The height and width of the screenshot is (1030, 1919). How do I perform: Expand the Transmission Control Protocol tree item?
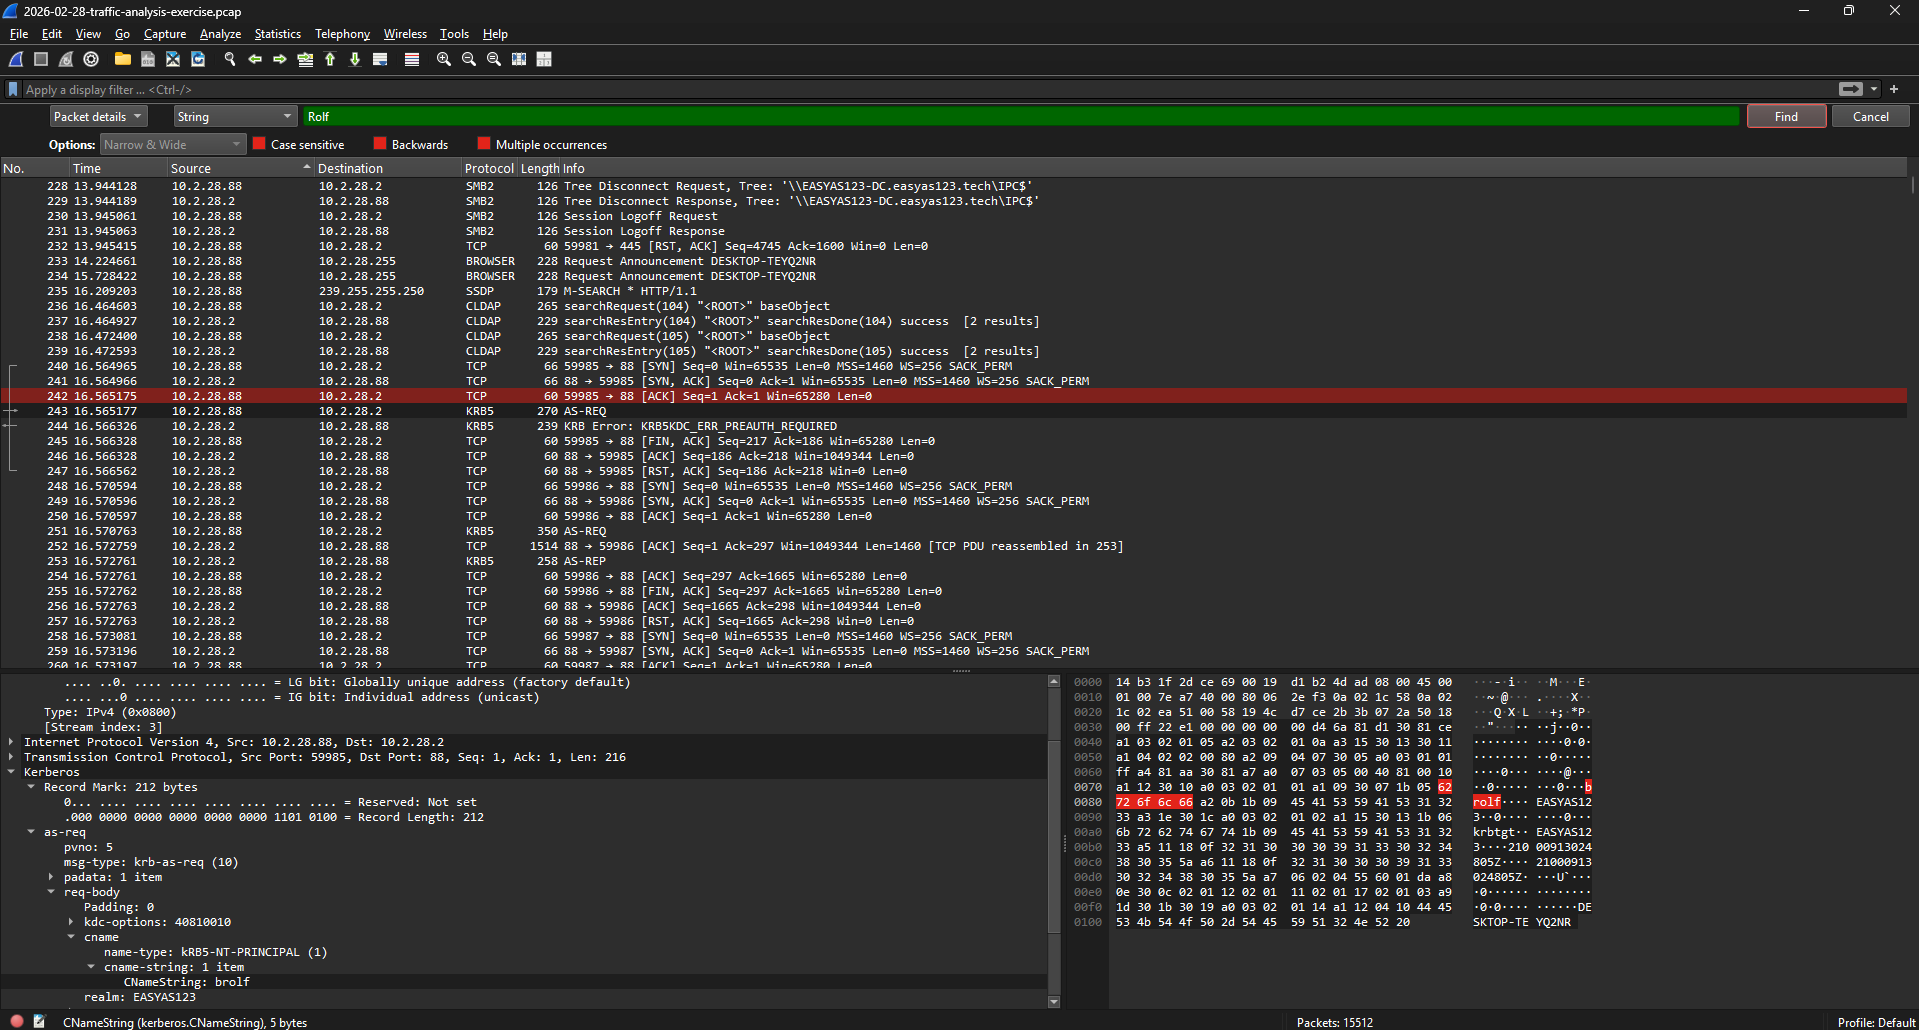(x=11, y=757)
